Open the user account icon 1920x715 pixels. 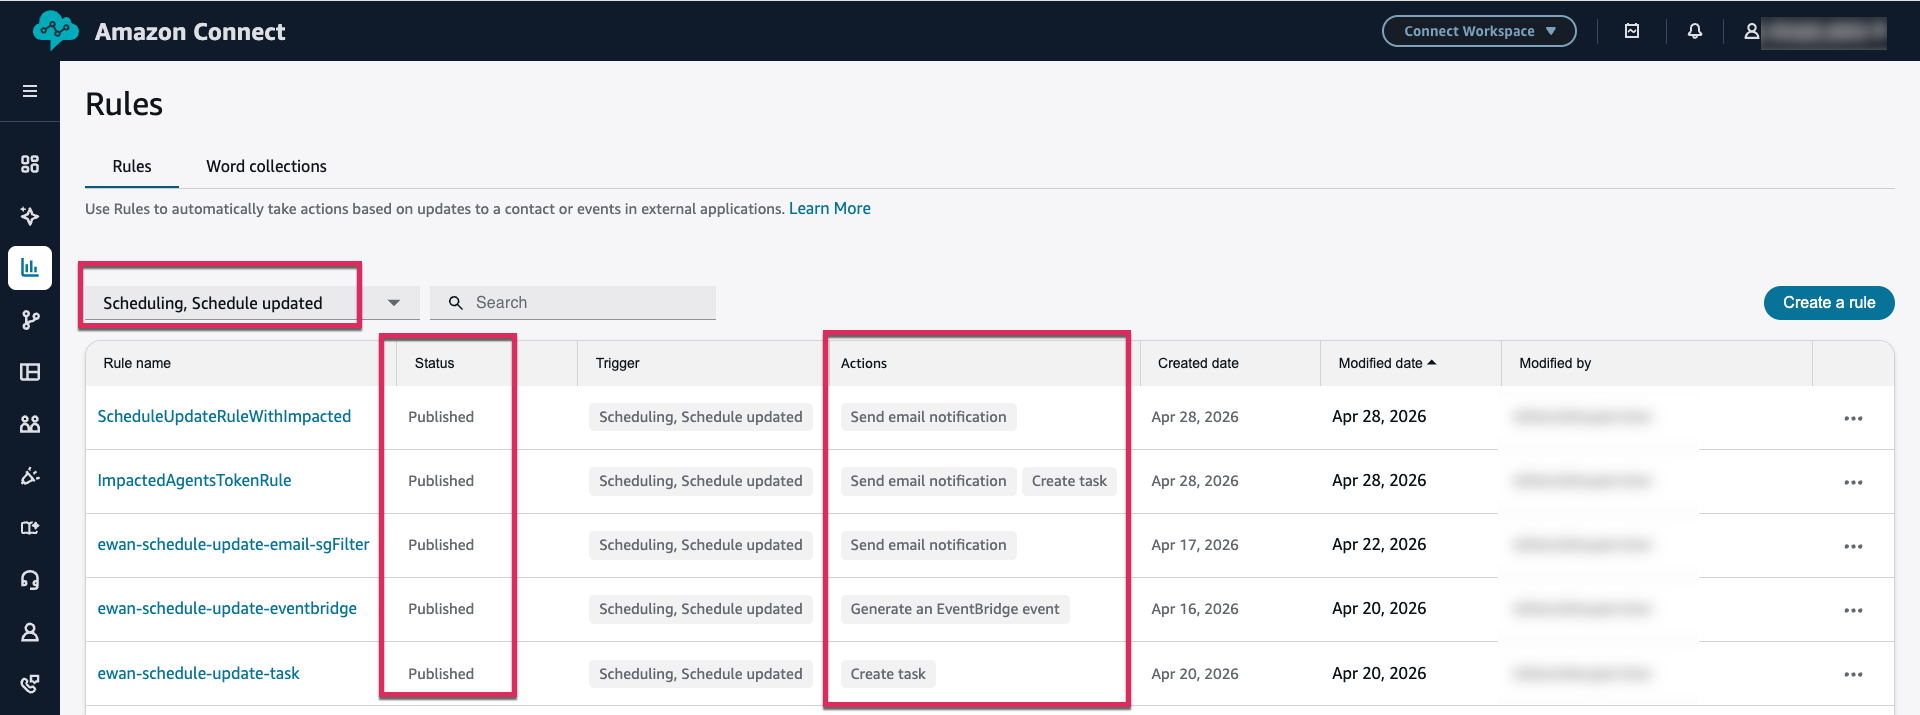tap(1752, 31)
